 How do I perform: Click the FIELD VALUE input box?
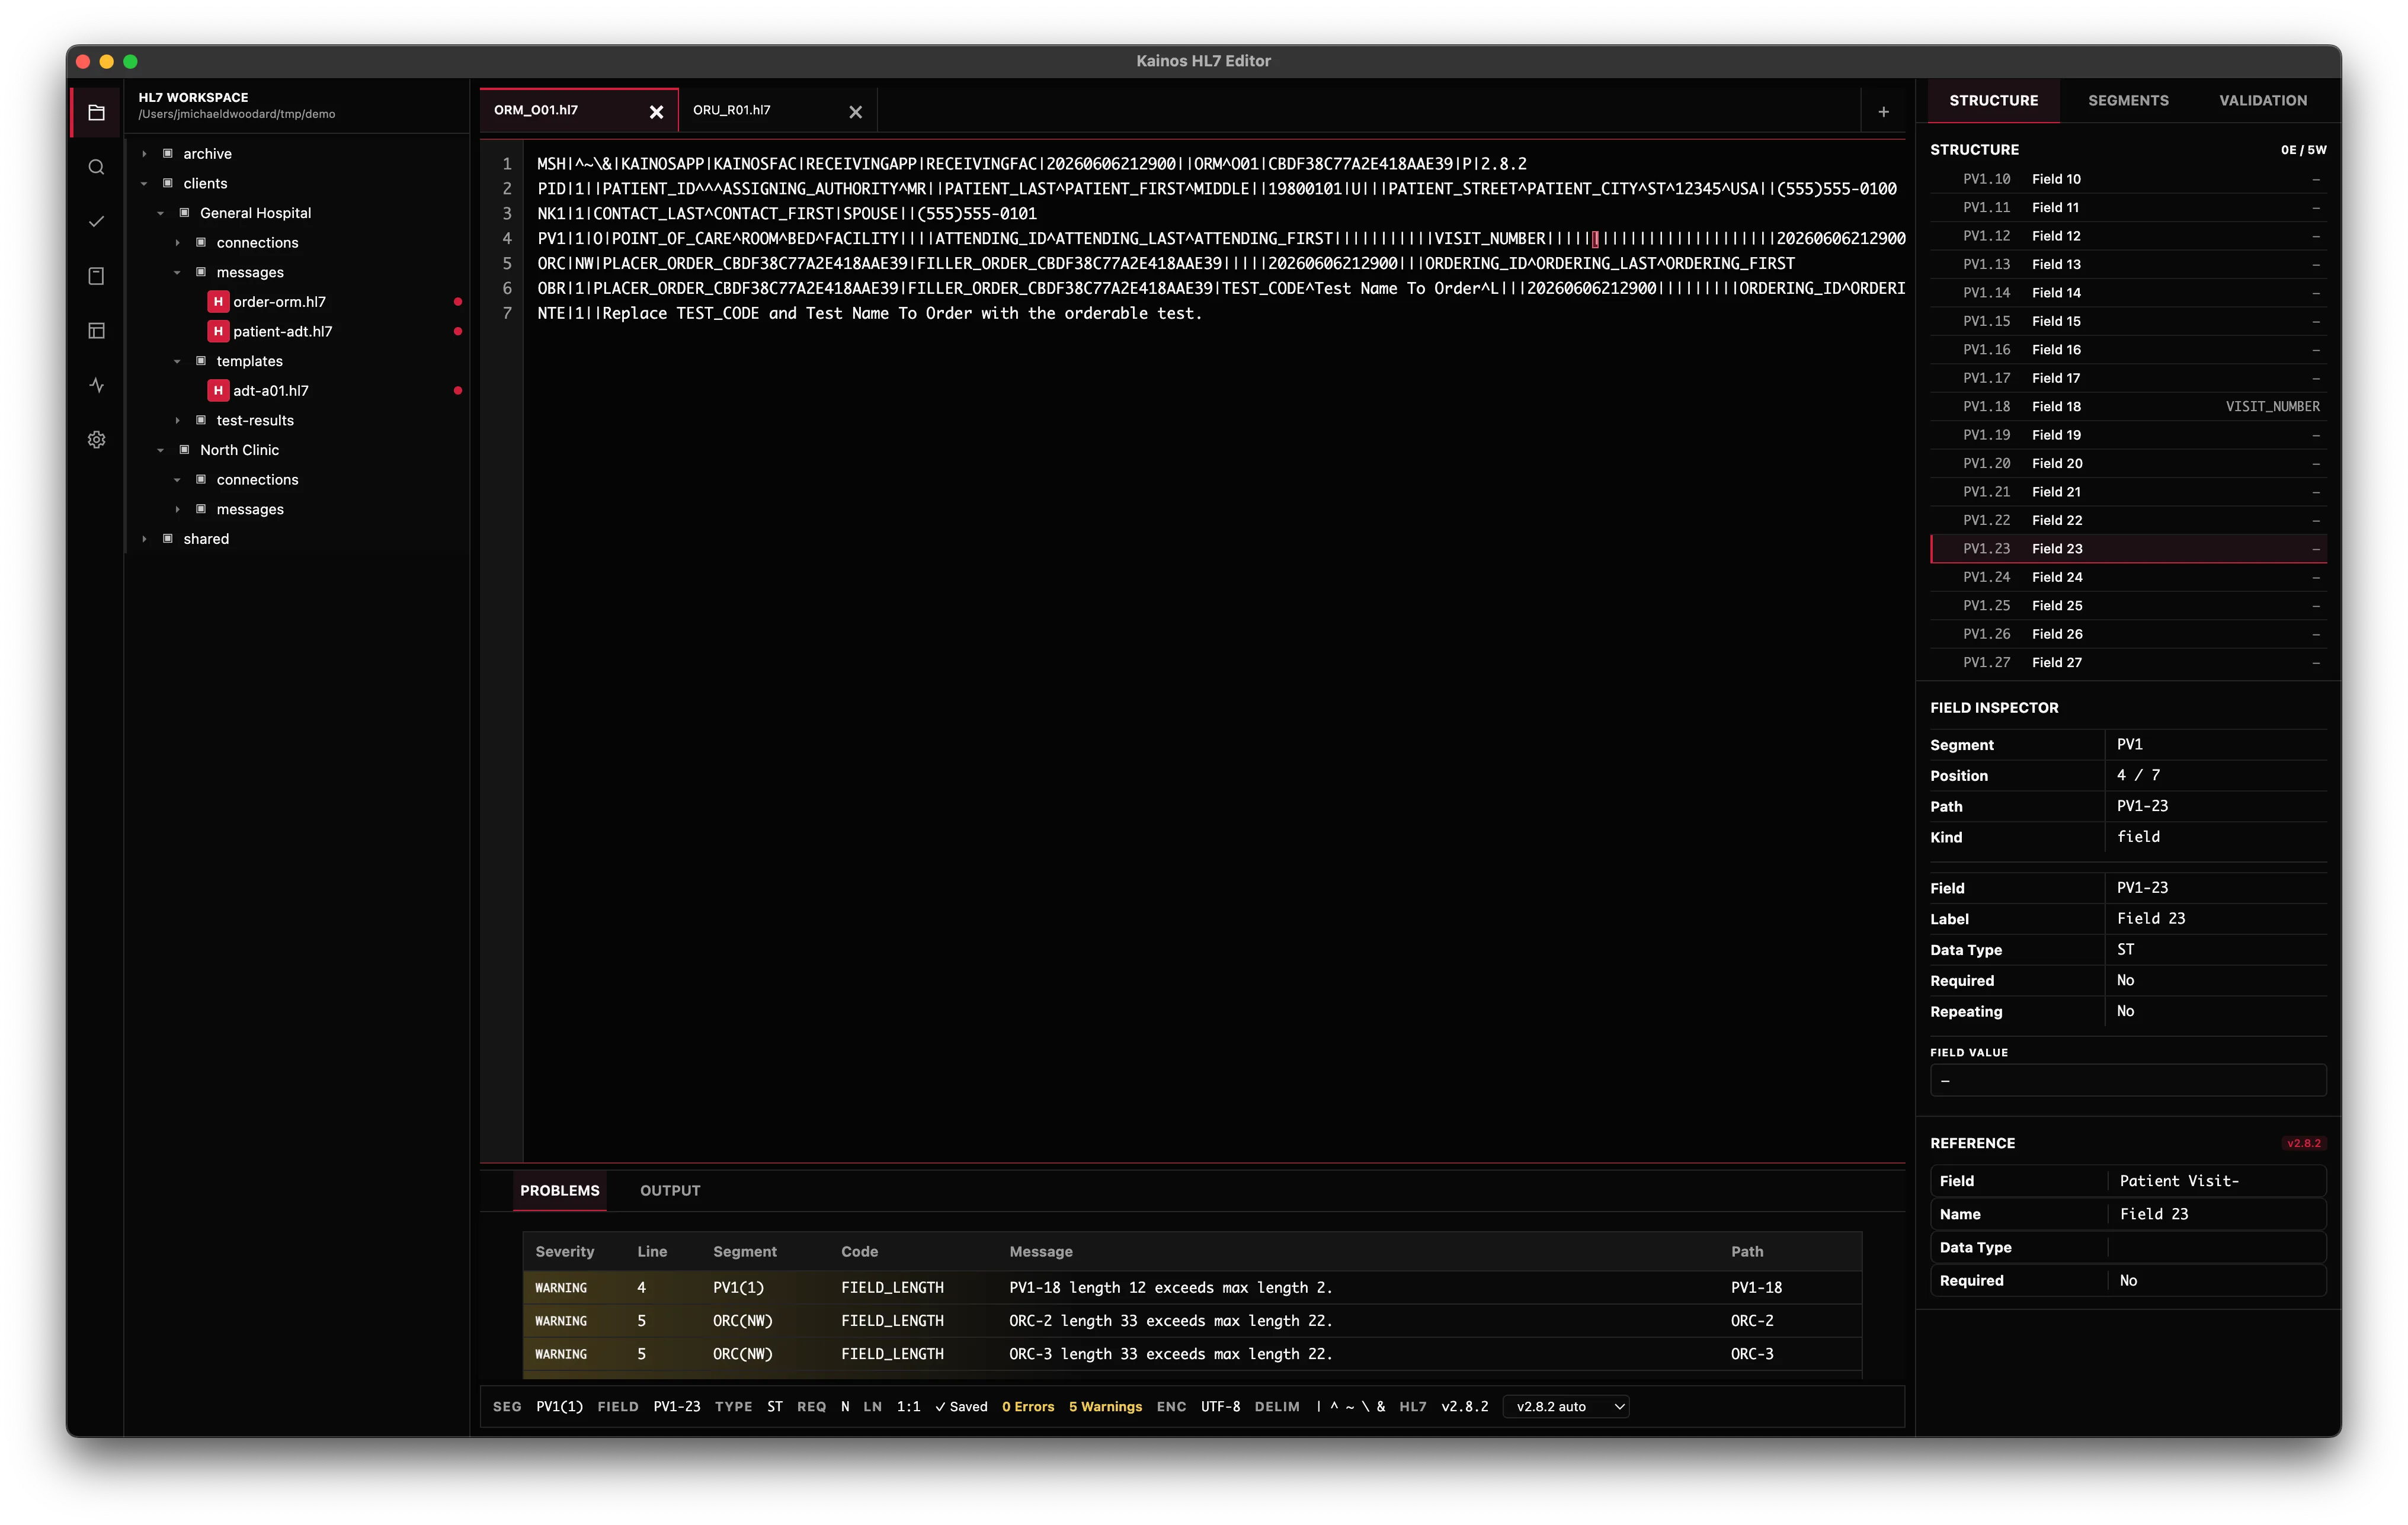point(2128,1080)
